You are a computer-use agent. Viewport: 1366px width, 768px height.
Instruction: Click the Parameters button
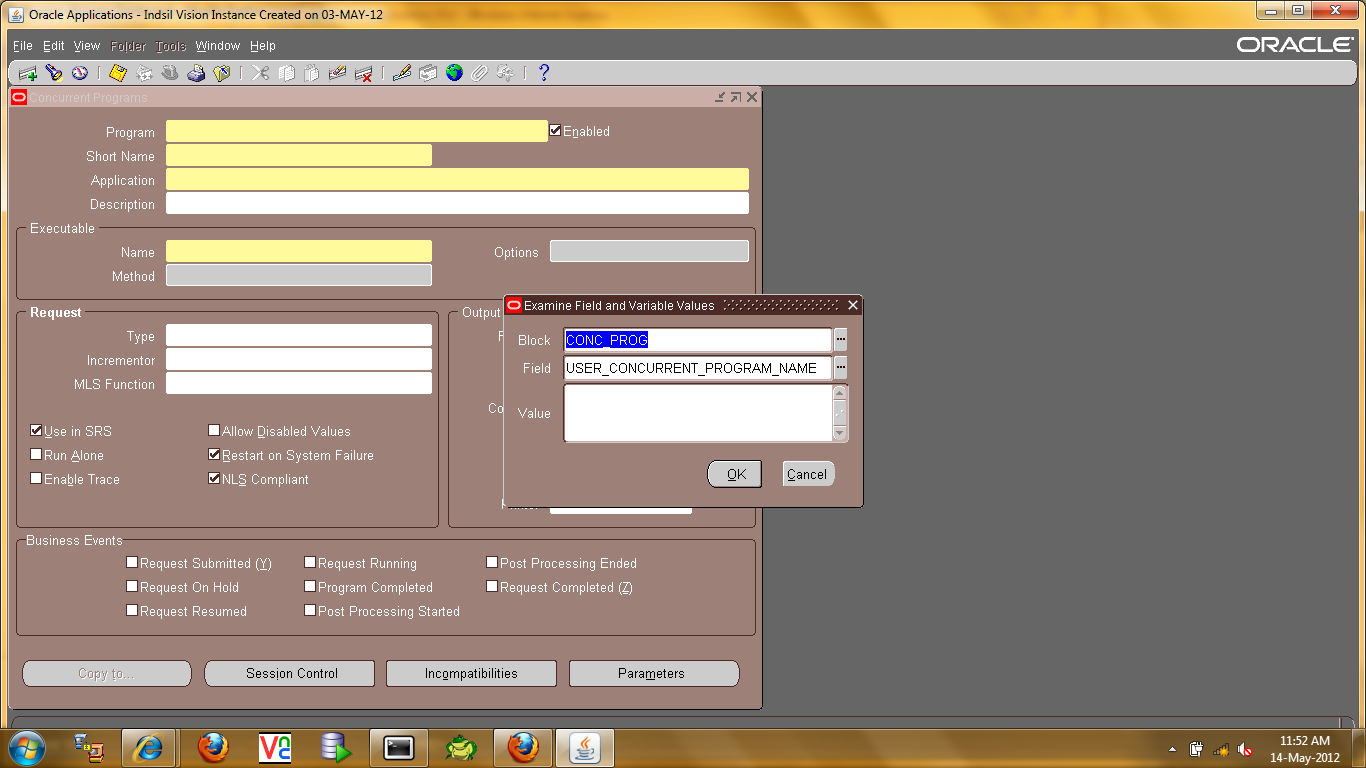(x=654, y=673)
